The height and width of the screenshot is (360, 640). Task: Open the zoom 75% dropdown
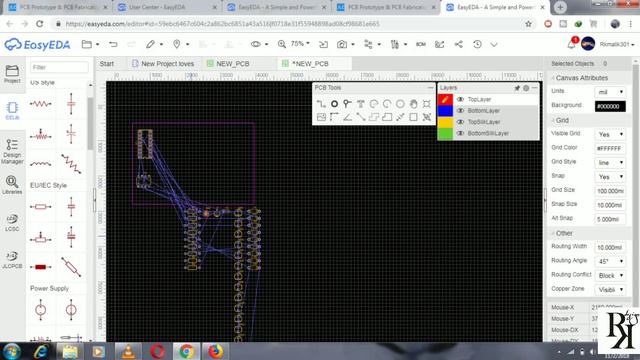click(x=300, y=44)
